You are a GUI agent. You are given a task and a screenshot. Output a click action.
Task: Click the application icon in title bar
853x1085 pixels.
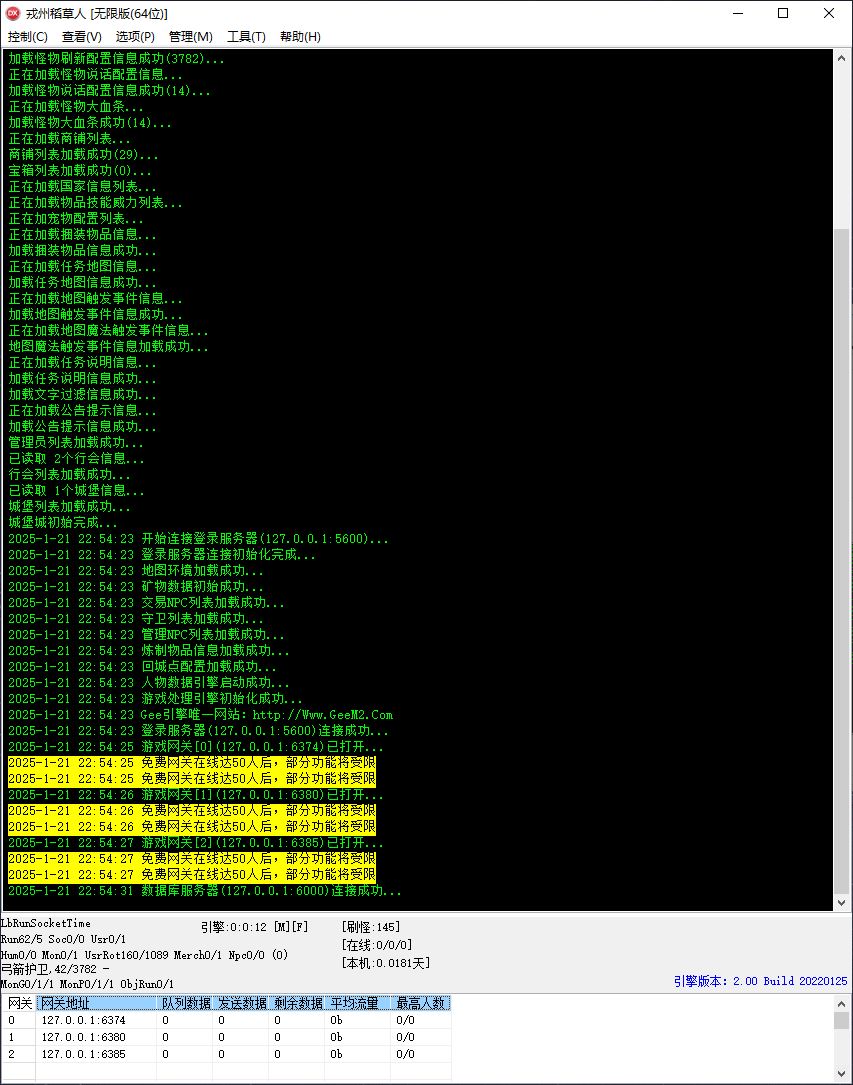[12, 13]
